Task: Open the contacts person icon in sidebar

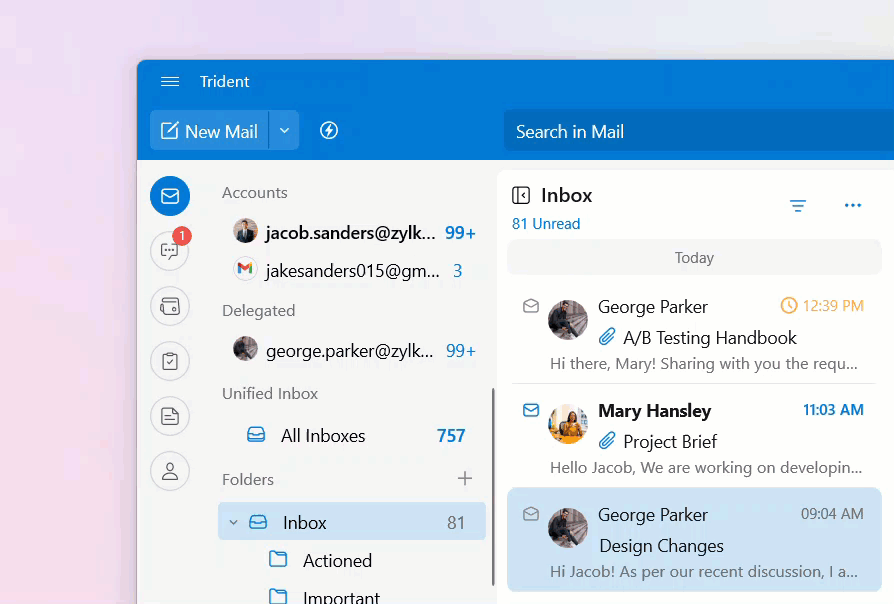Action: (x=170, y=471)
